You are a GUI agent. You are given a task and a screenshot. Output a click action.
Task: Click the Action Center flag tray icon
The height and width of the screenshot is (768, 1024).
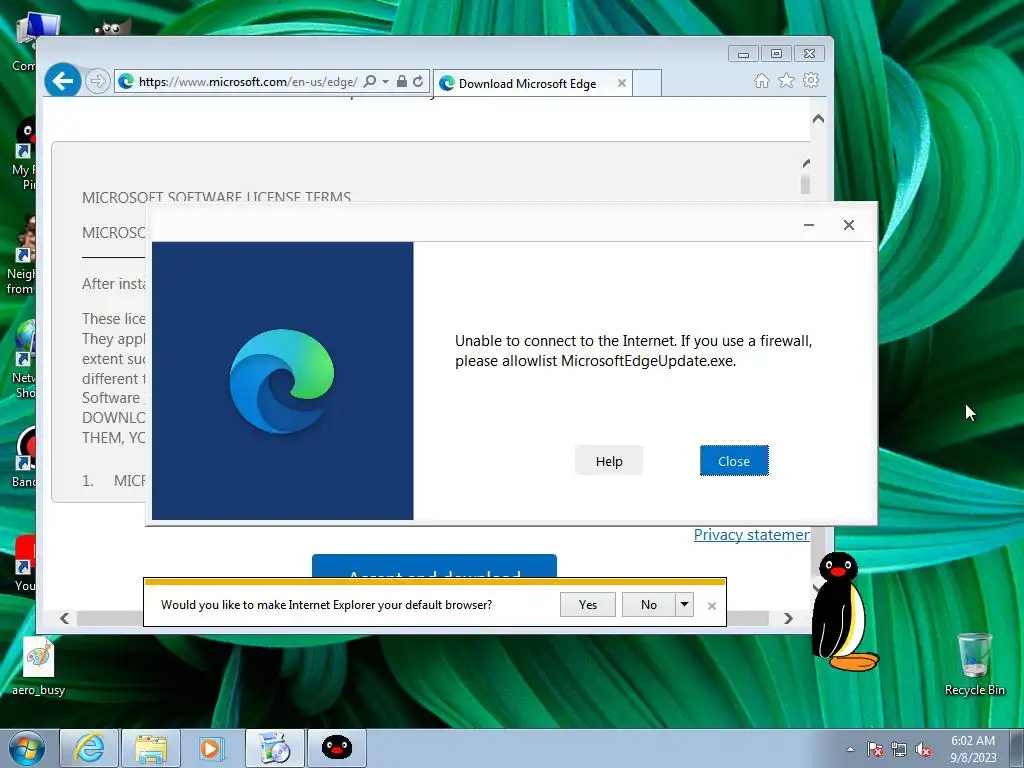click(875, 749)
